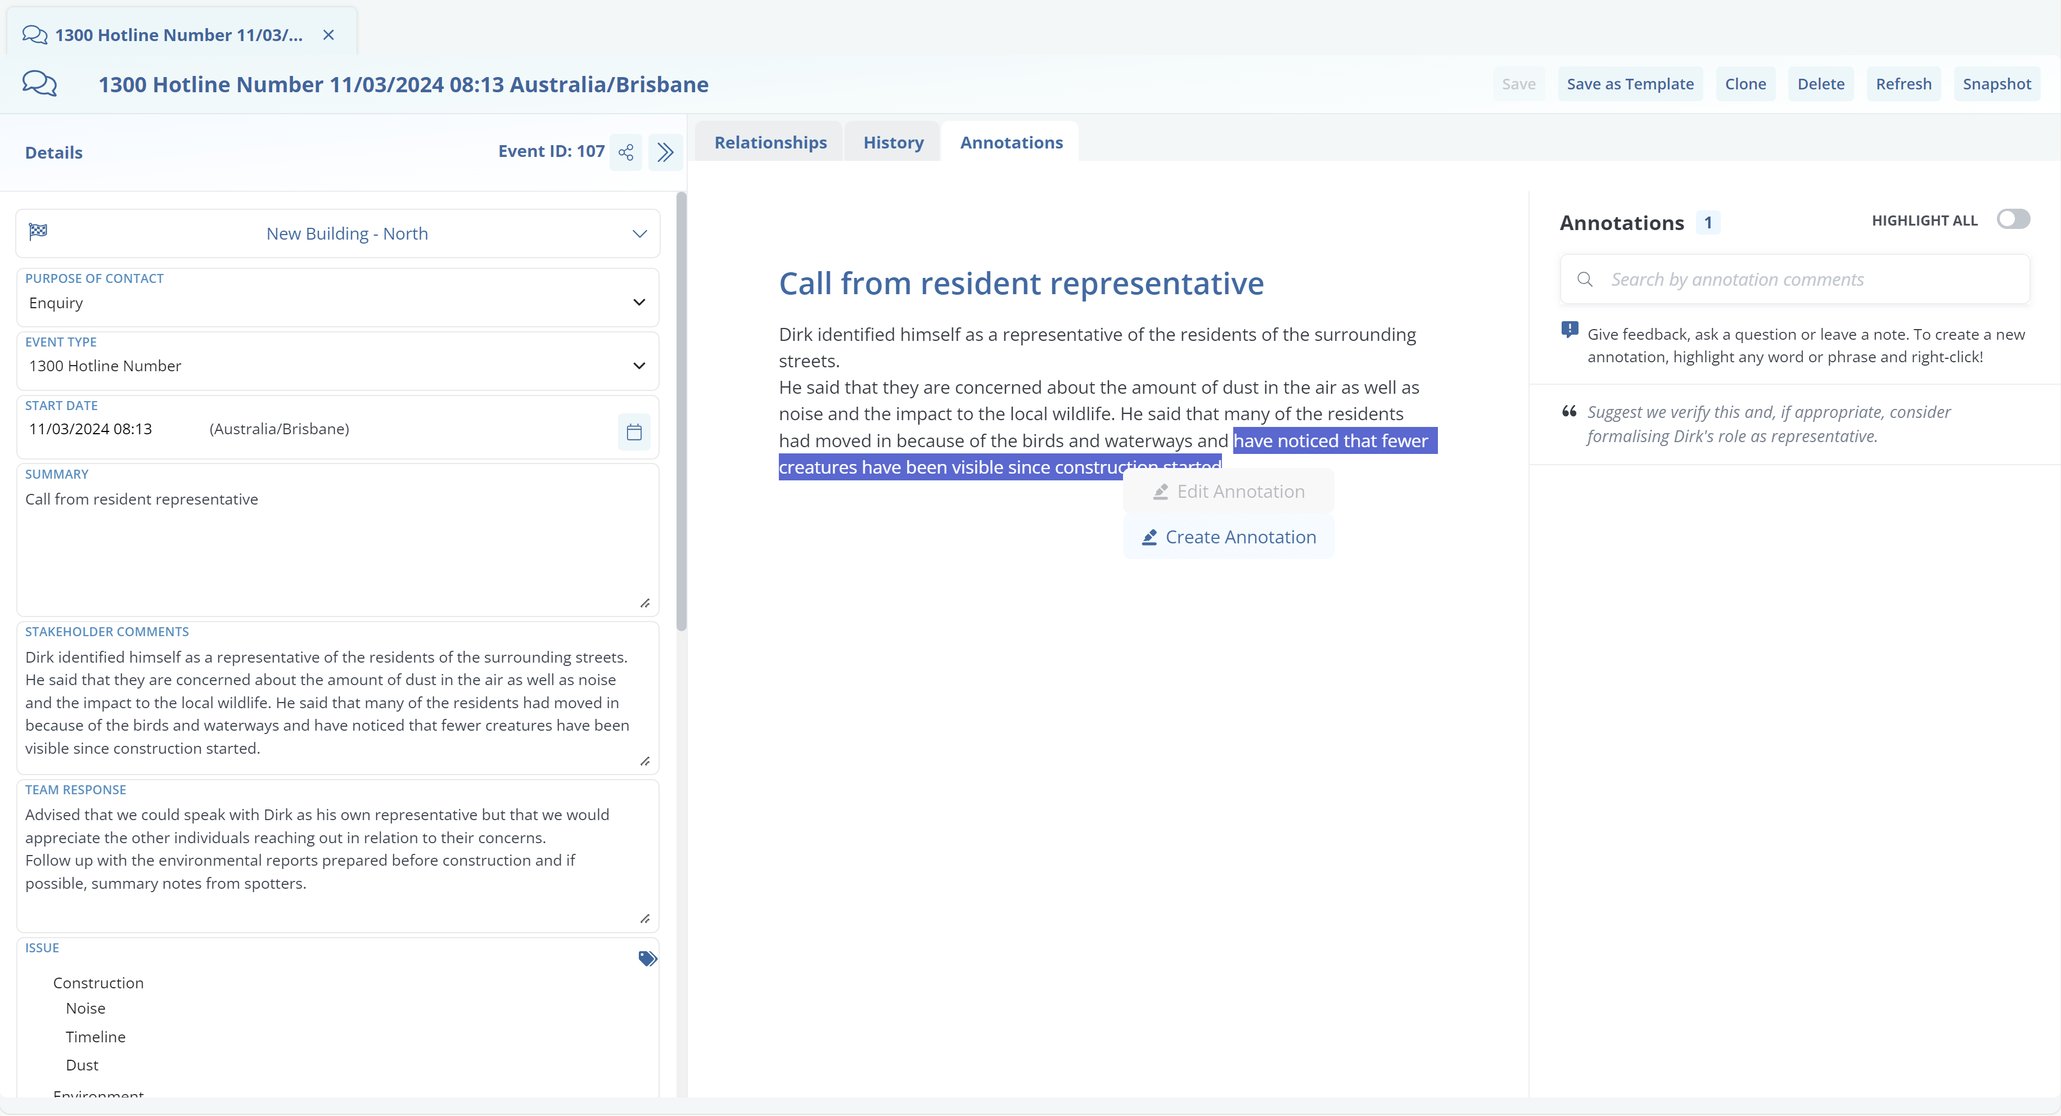Click the feedback speech-bubble icon above the annotation tip
The height and width of the screenshot is (1116, 2061).
click(x=1568, y=329)
